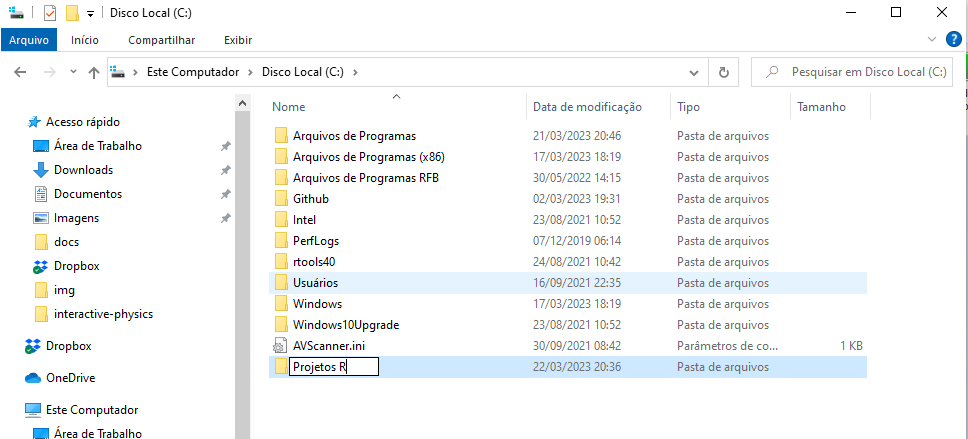Screen dimensions: 968x439
Task: Switch to the Exibir ribbon tab
Action: point(238,40)
